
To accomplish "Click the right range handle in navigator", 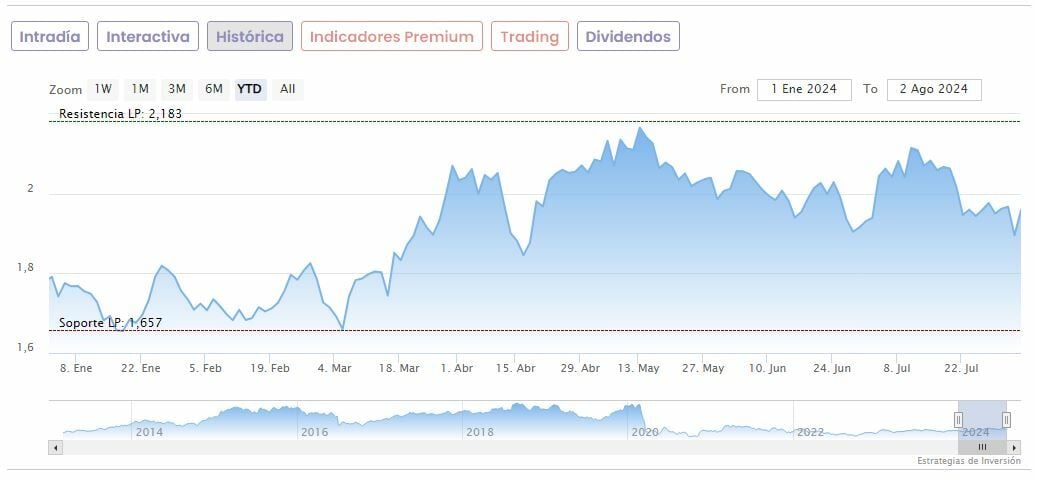I will pyautogui.click(x=1006, y=419).
